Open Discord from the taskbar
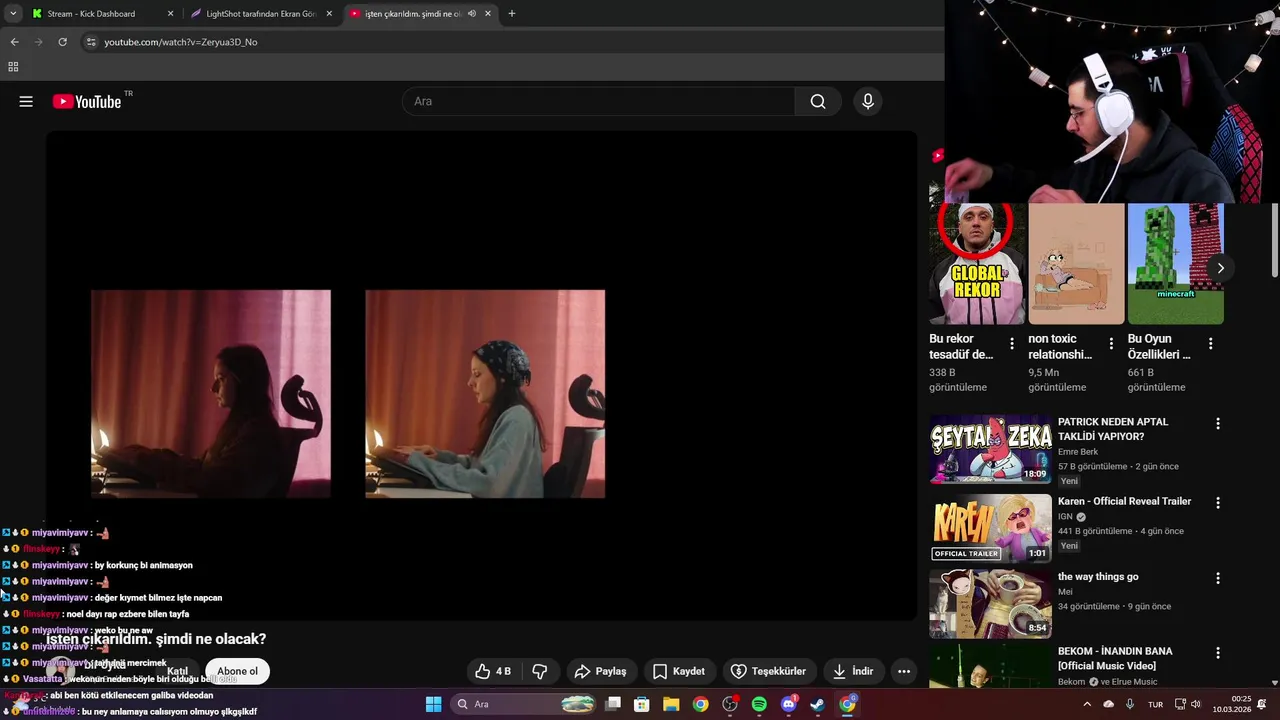This screenshot has height=720, width=1280. (x=788, y=704)
